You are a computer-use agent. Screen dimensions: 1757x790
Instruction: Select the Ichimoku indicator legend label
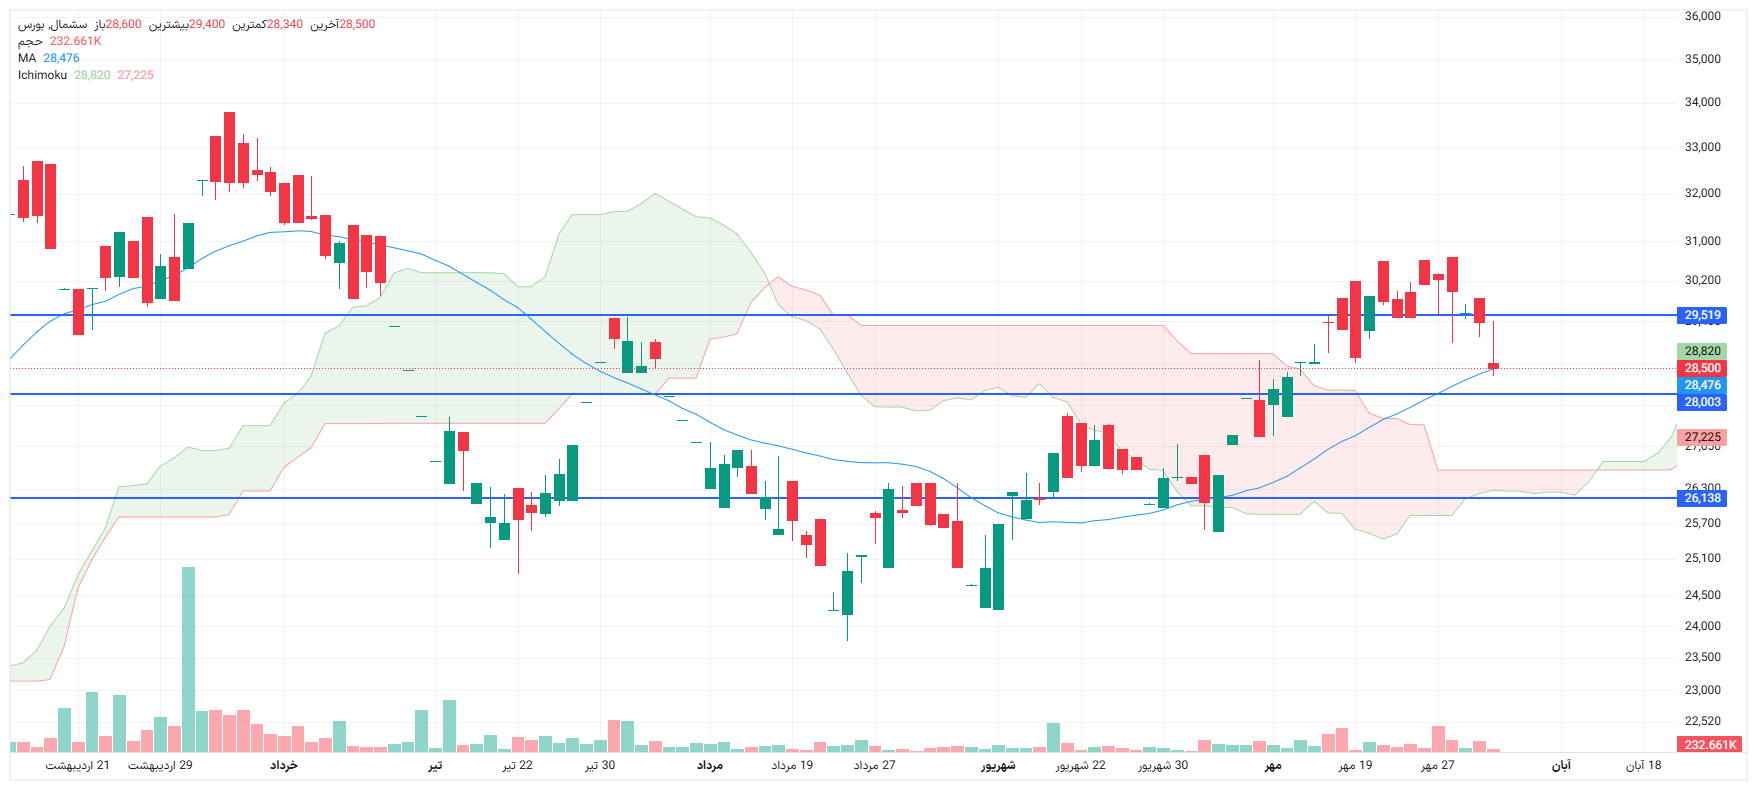click(x=42, y=75)
